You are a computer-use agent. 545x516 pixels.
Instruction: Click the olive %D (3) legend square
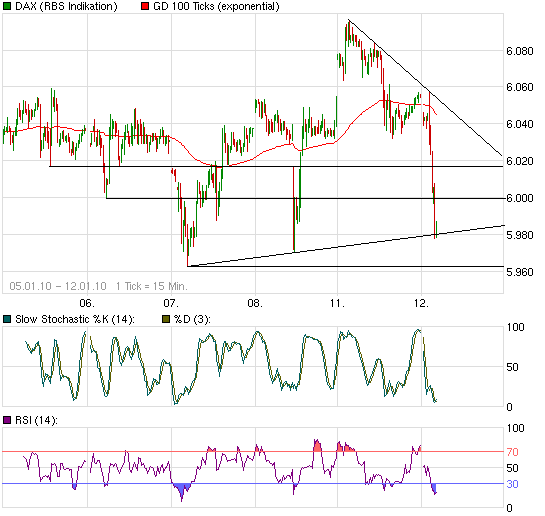[166, 319]
